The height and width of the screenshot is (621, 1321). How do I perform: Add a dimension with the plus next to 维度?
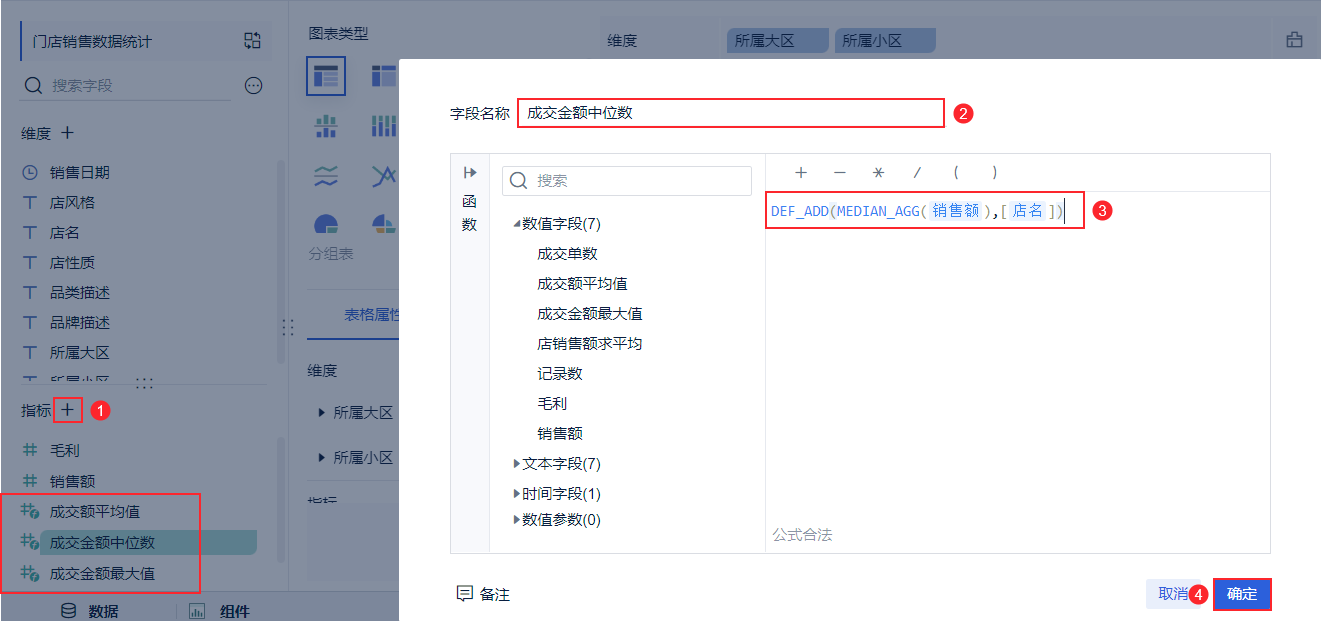point(67,132)
